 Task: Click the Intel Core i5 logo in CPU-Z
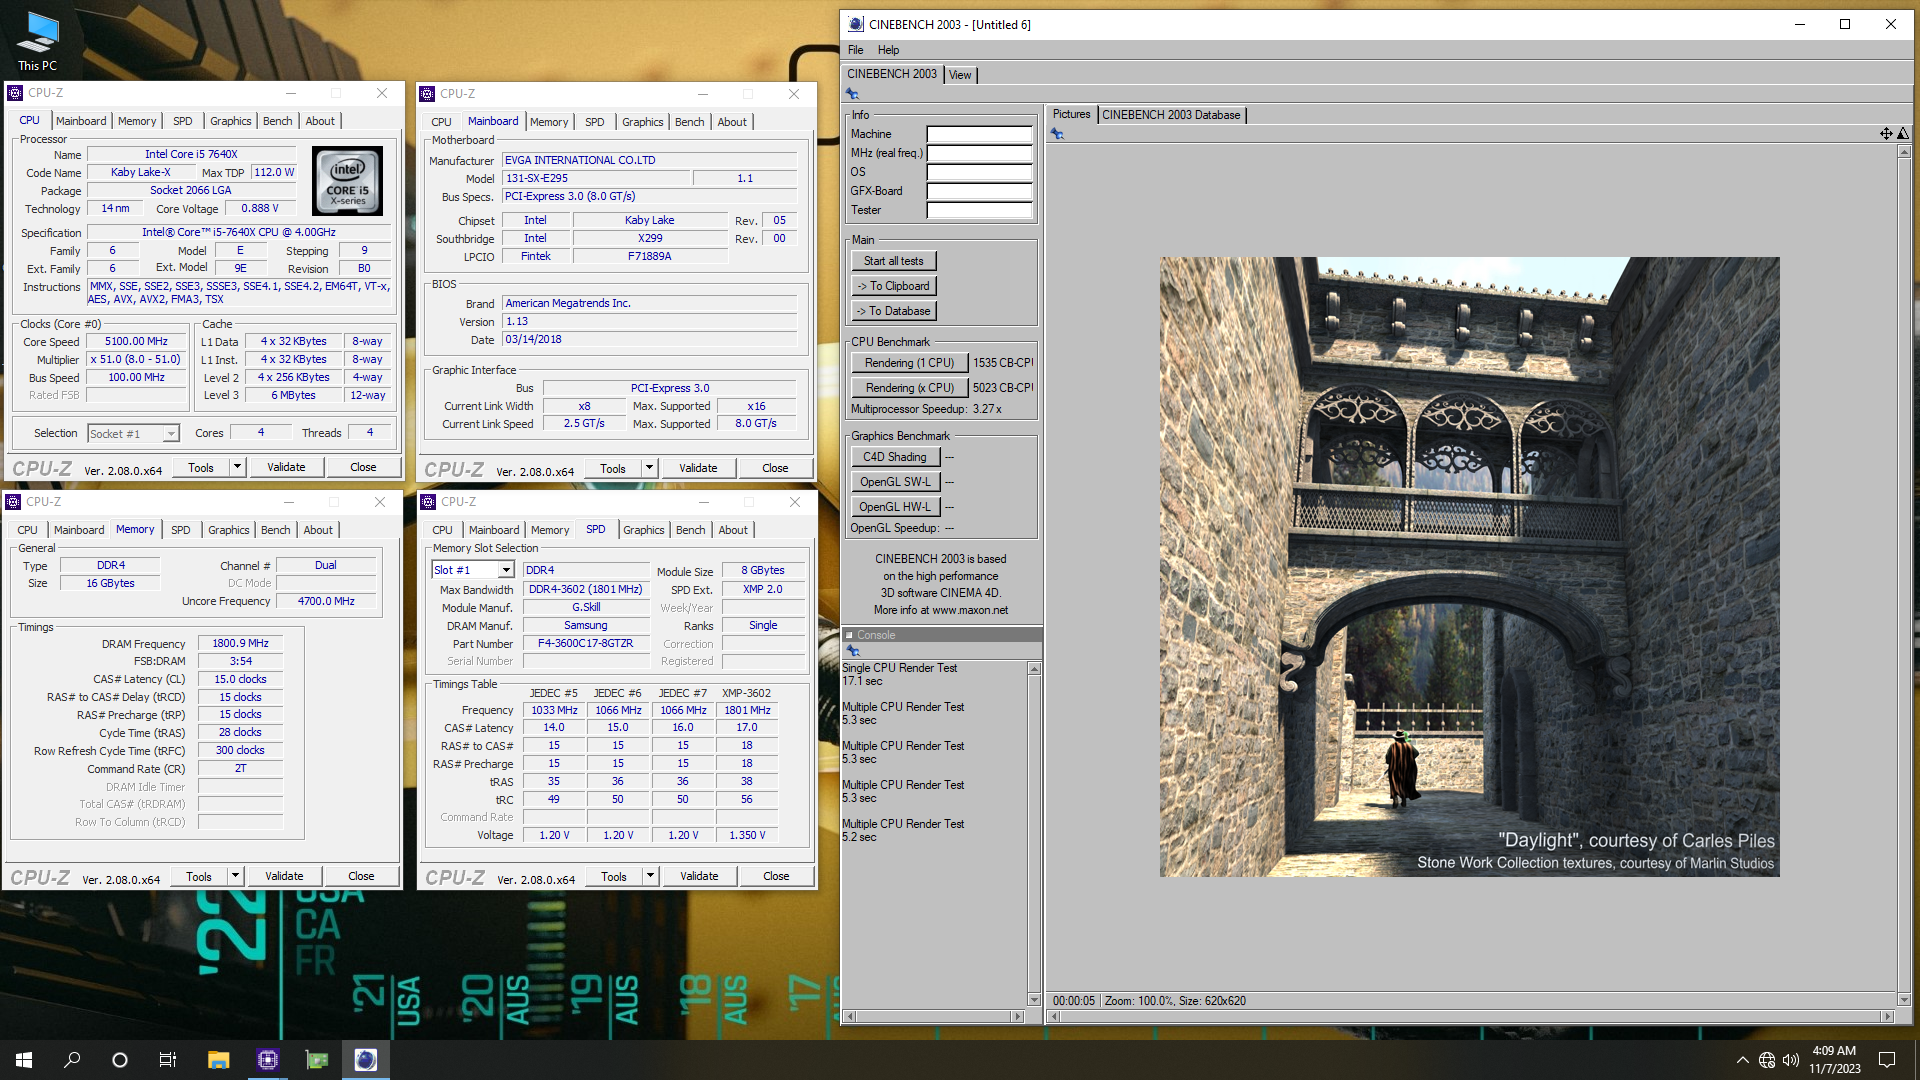(348, 181)
